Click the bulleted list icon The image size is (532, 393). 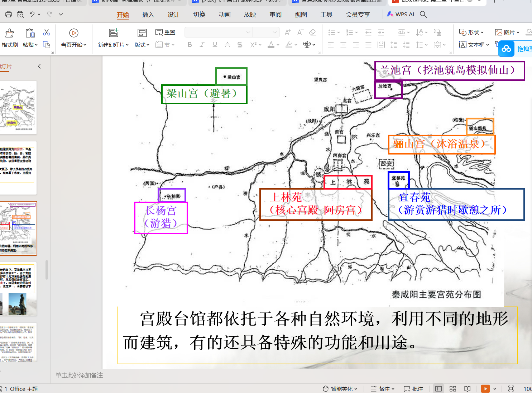(x=332, y=33)
